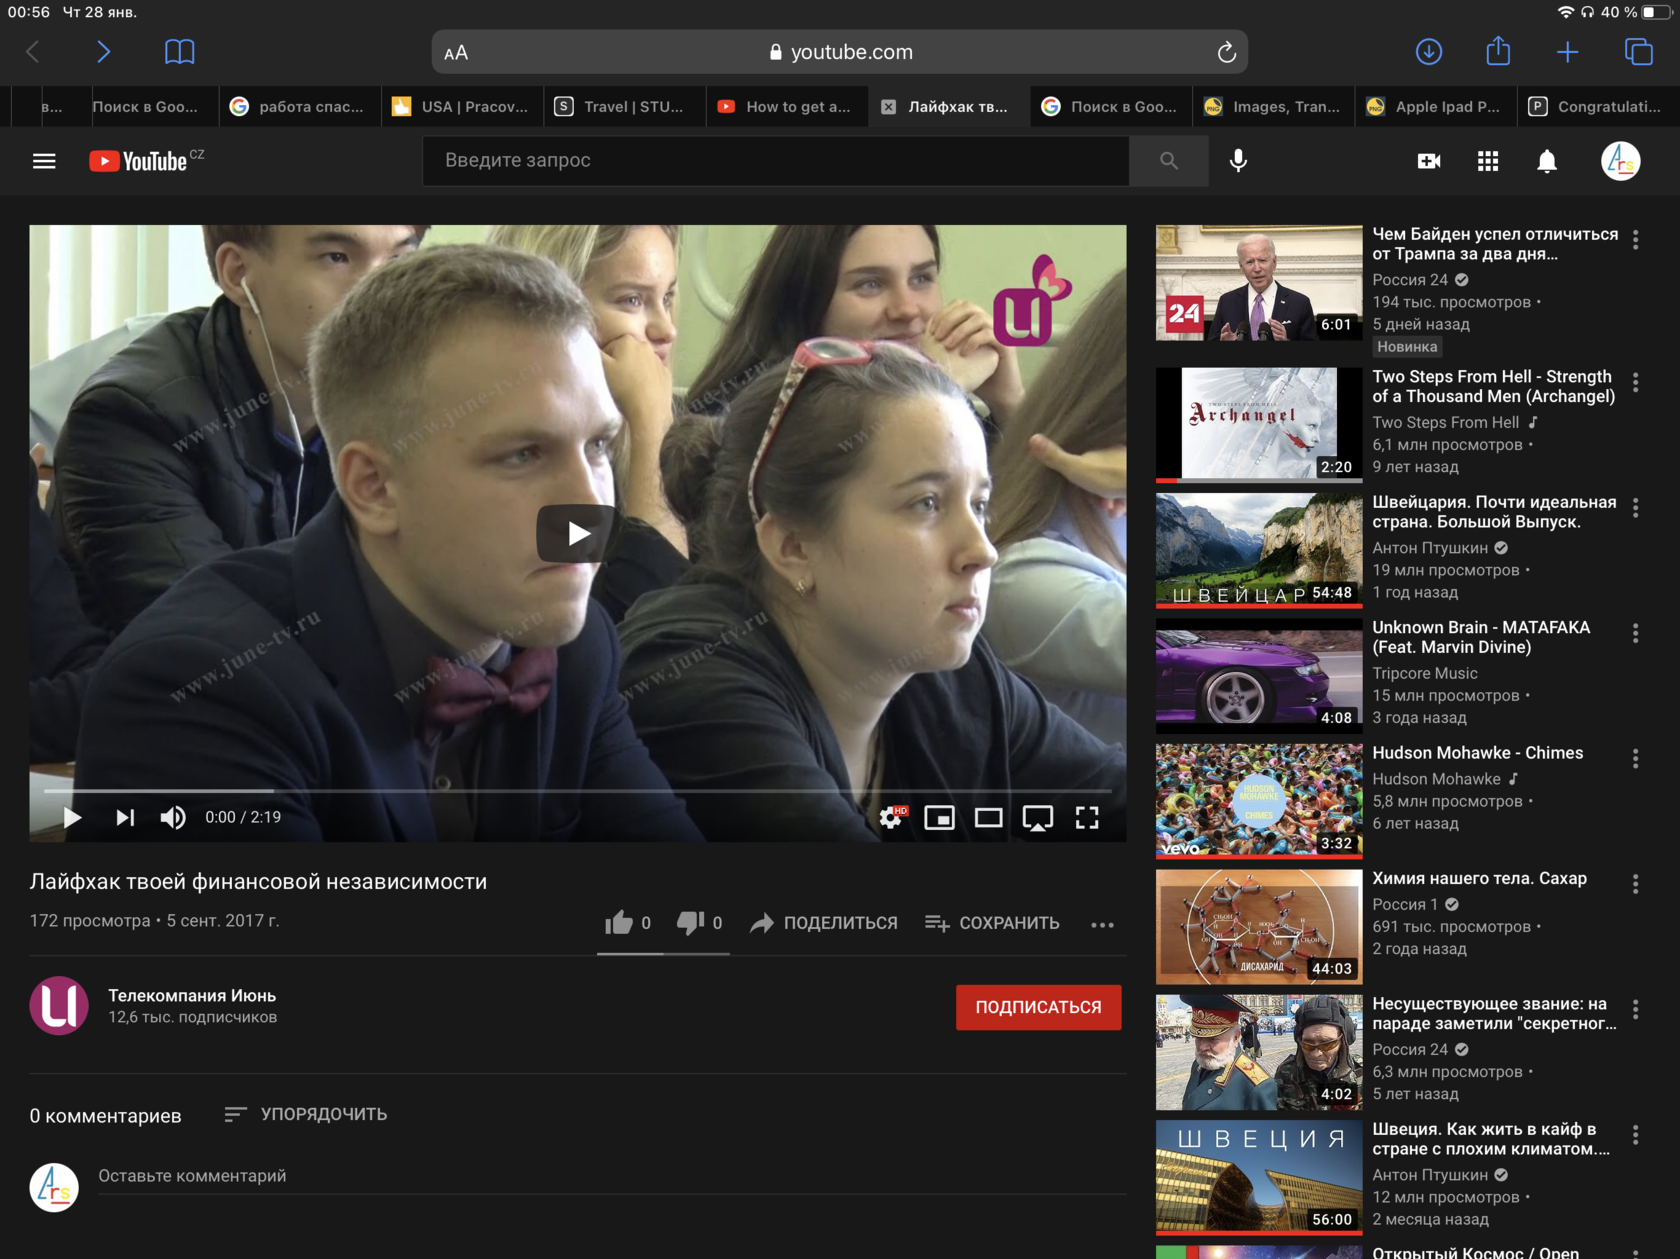The image size is (1680, 1259).
Task: Like the video with thumbs up
Action: 628,923
